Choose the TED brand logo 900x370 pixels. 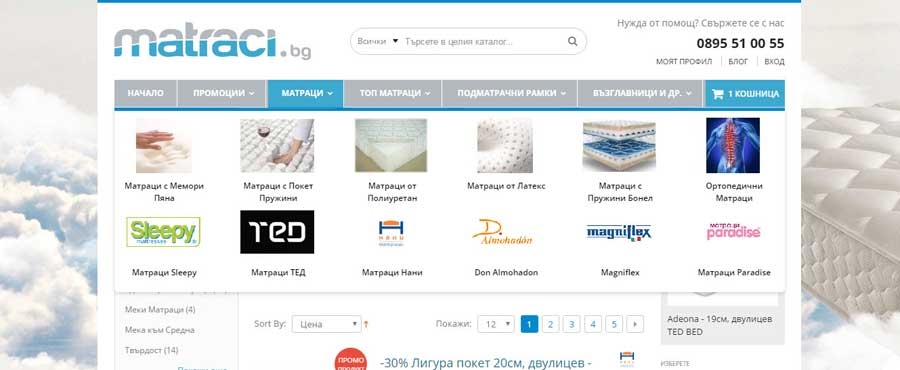[x=277, y=232]
